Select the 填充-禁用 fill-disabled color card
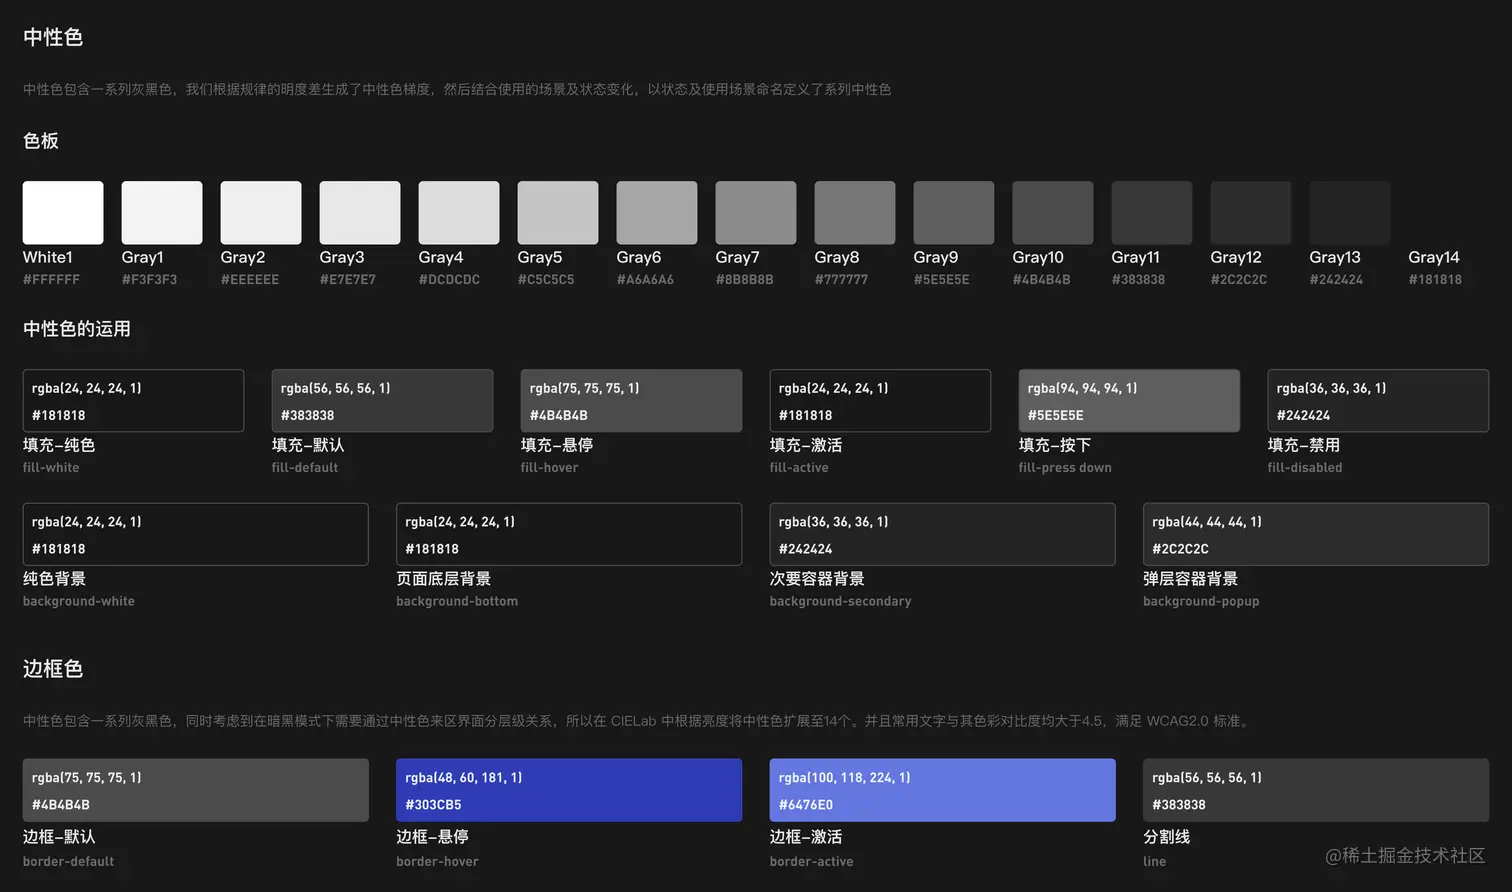 tap(1378, 401)
